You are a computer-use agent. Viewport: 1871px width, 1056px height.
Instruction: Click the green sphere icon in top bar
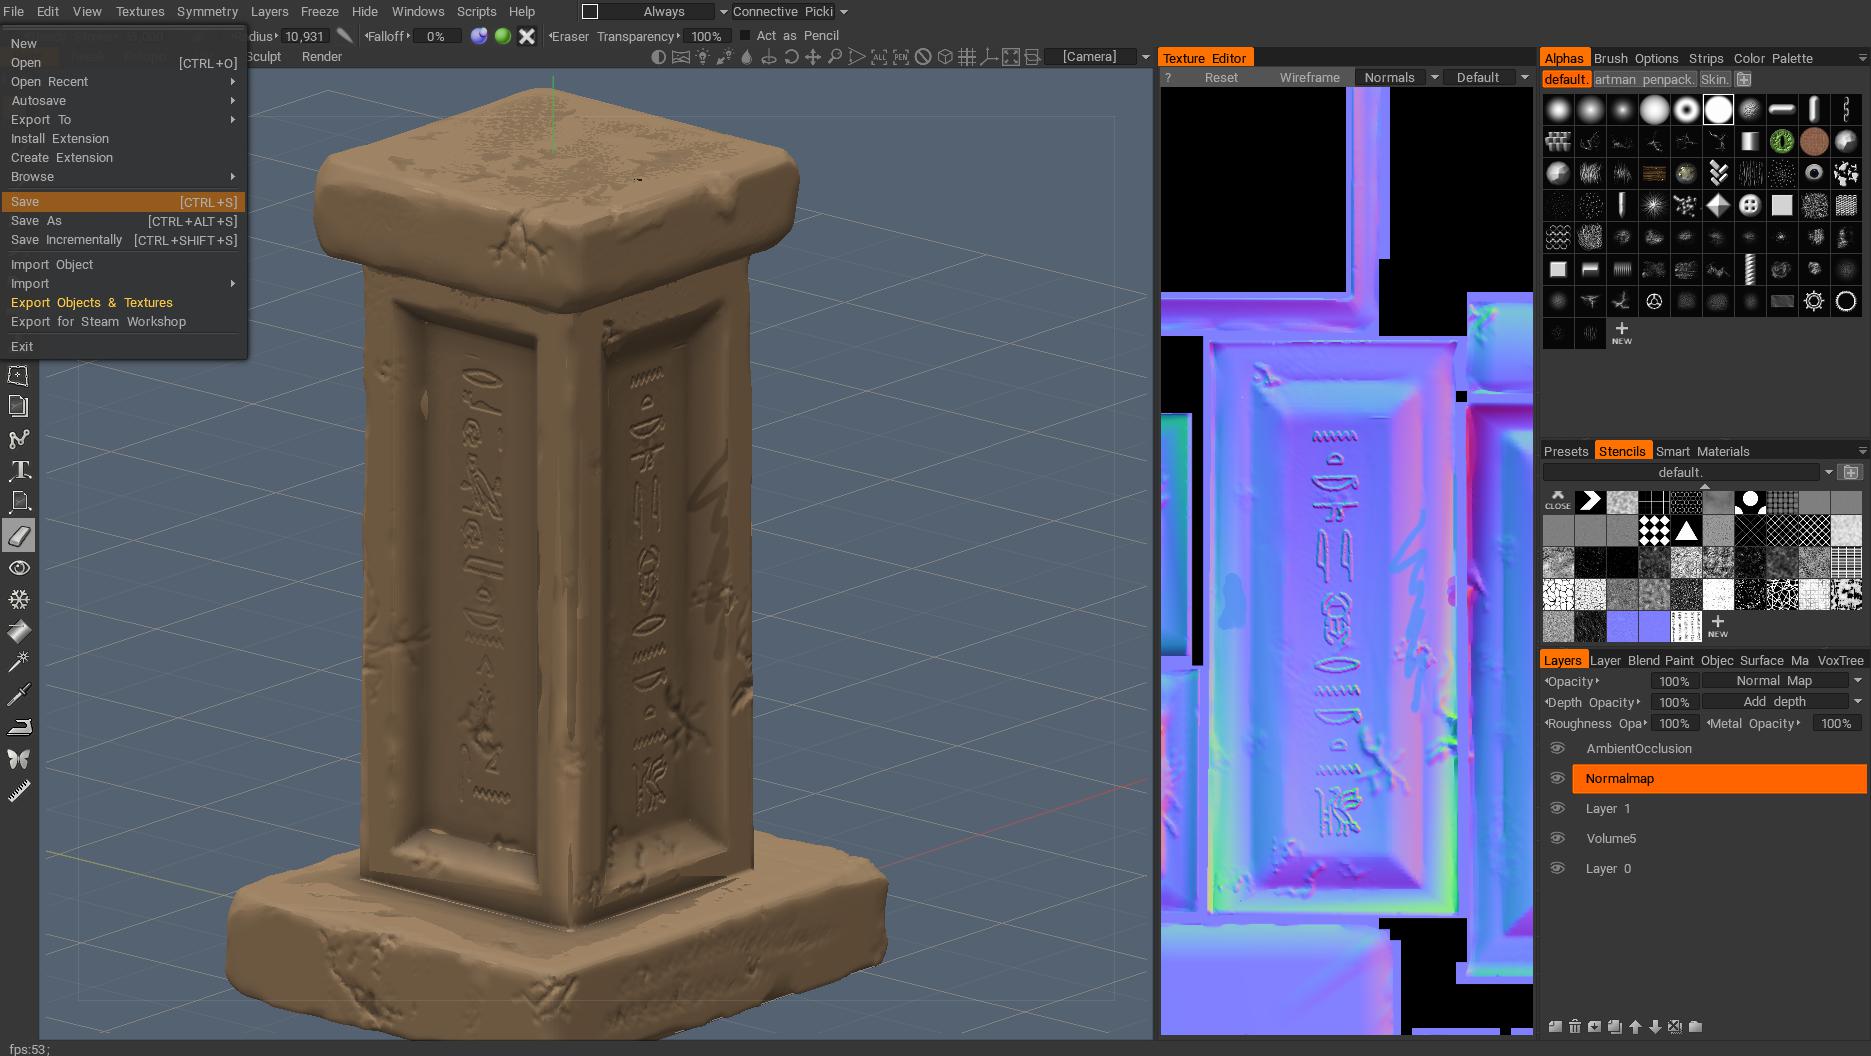pos(503,36)
